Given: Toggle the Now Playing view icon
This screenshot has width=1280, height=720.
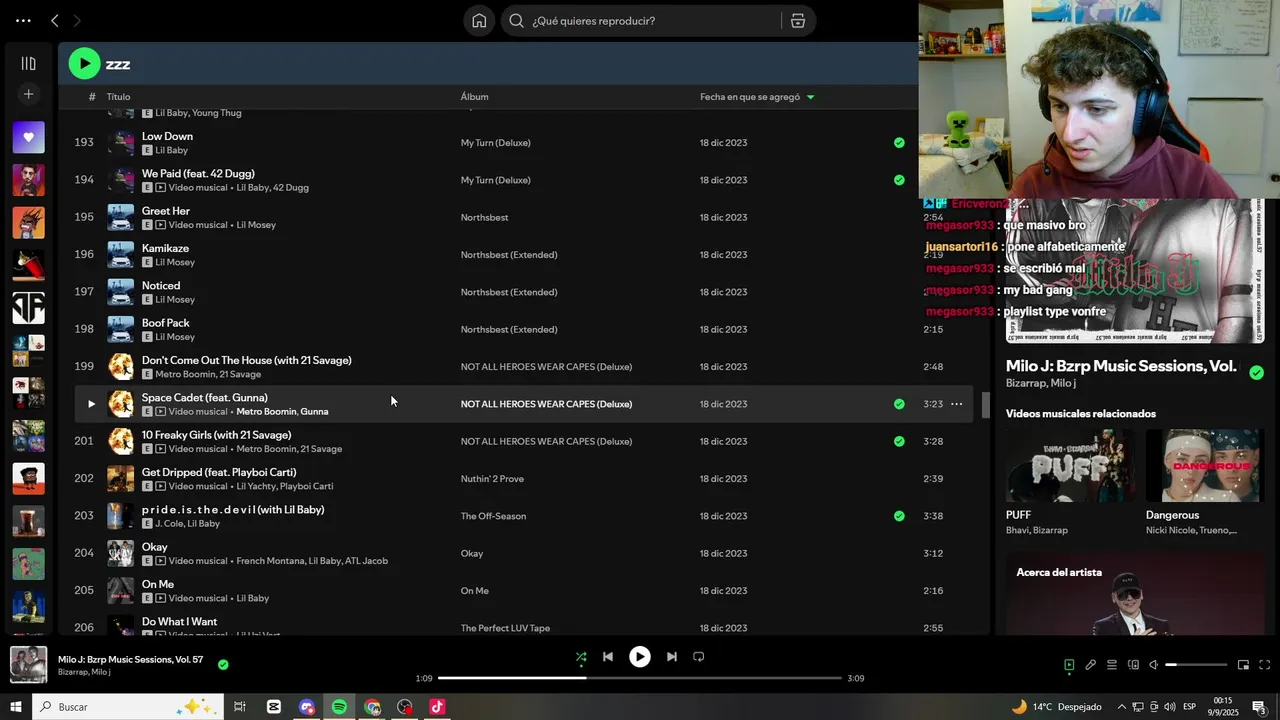Looking at the screenshot, I should [1069, 665].
